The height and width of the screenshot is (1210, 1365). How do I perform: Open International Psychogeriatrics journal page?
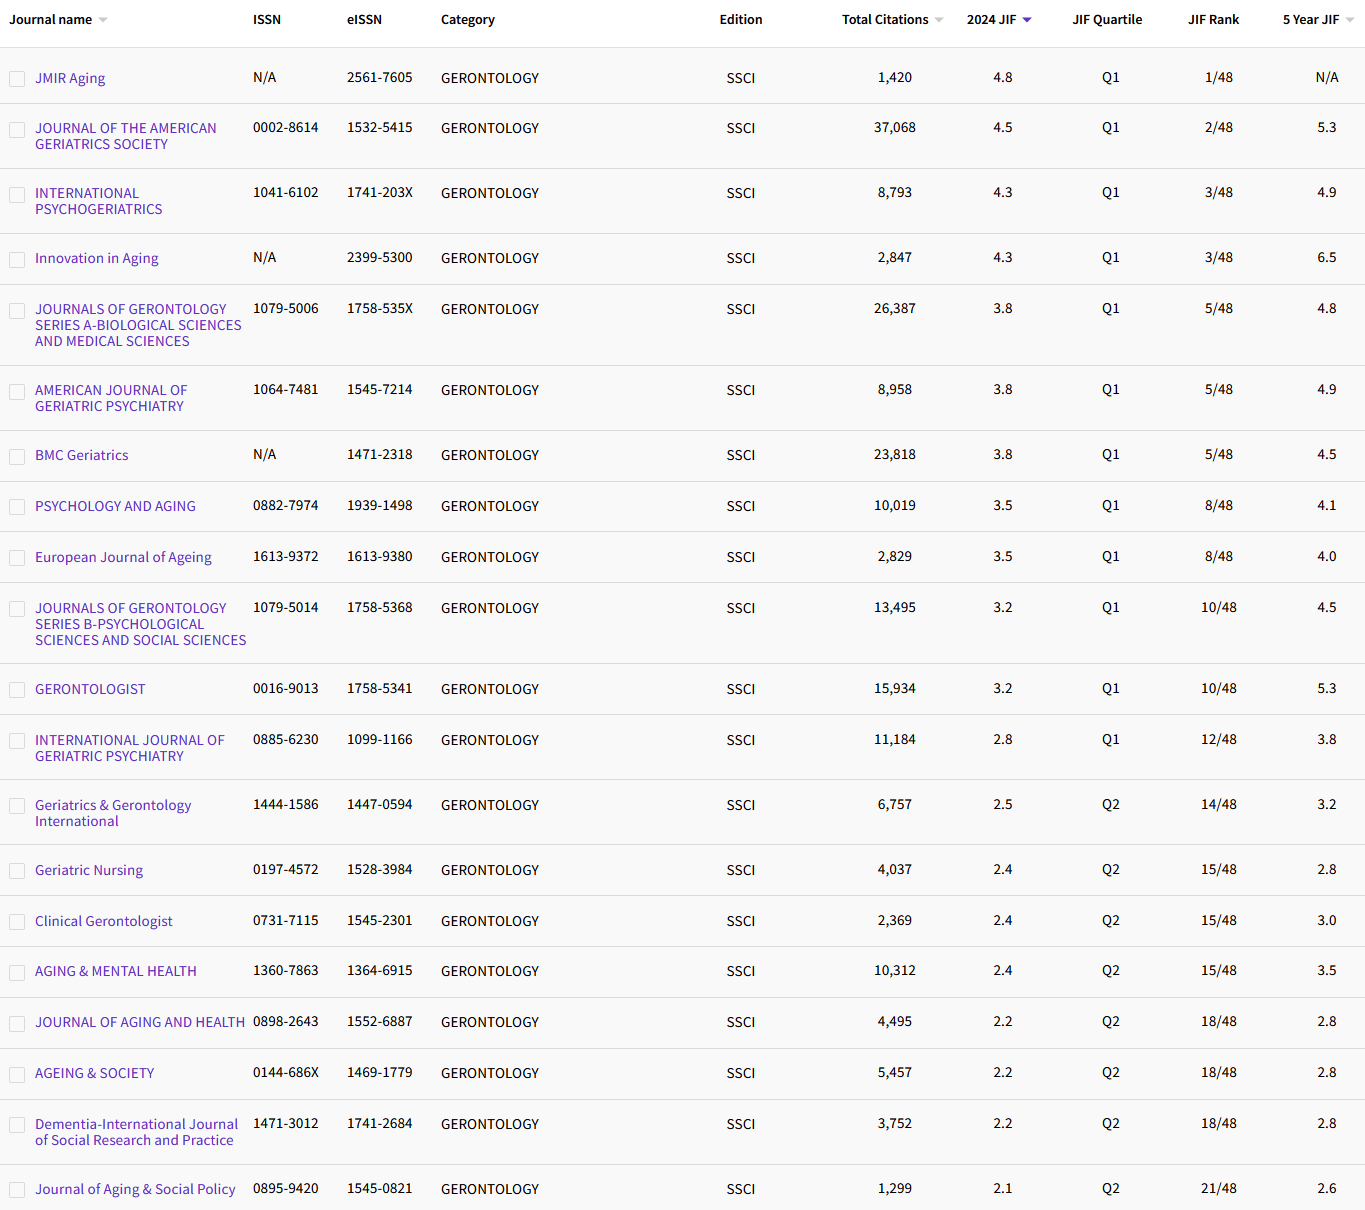click(x=99, y=201)
